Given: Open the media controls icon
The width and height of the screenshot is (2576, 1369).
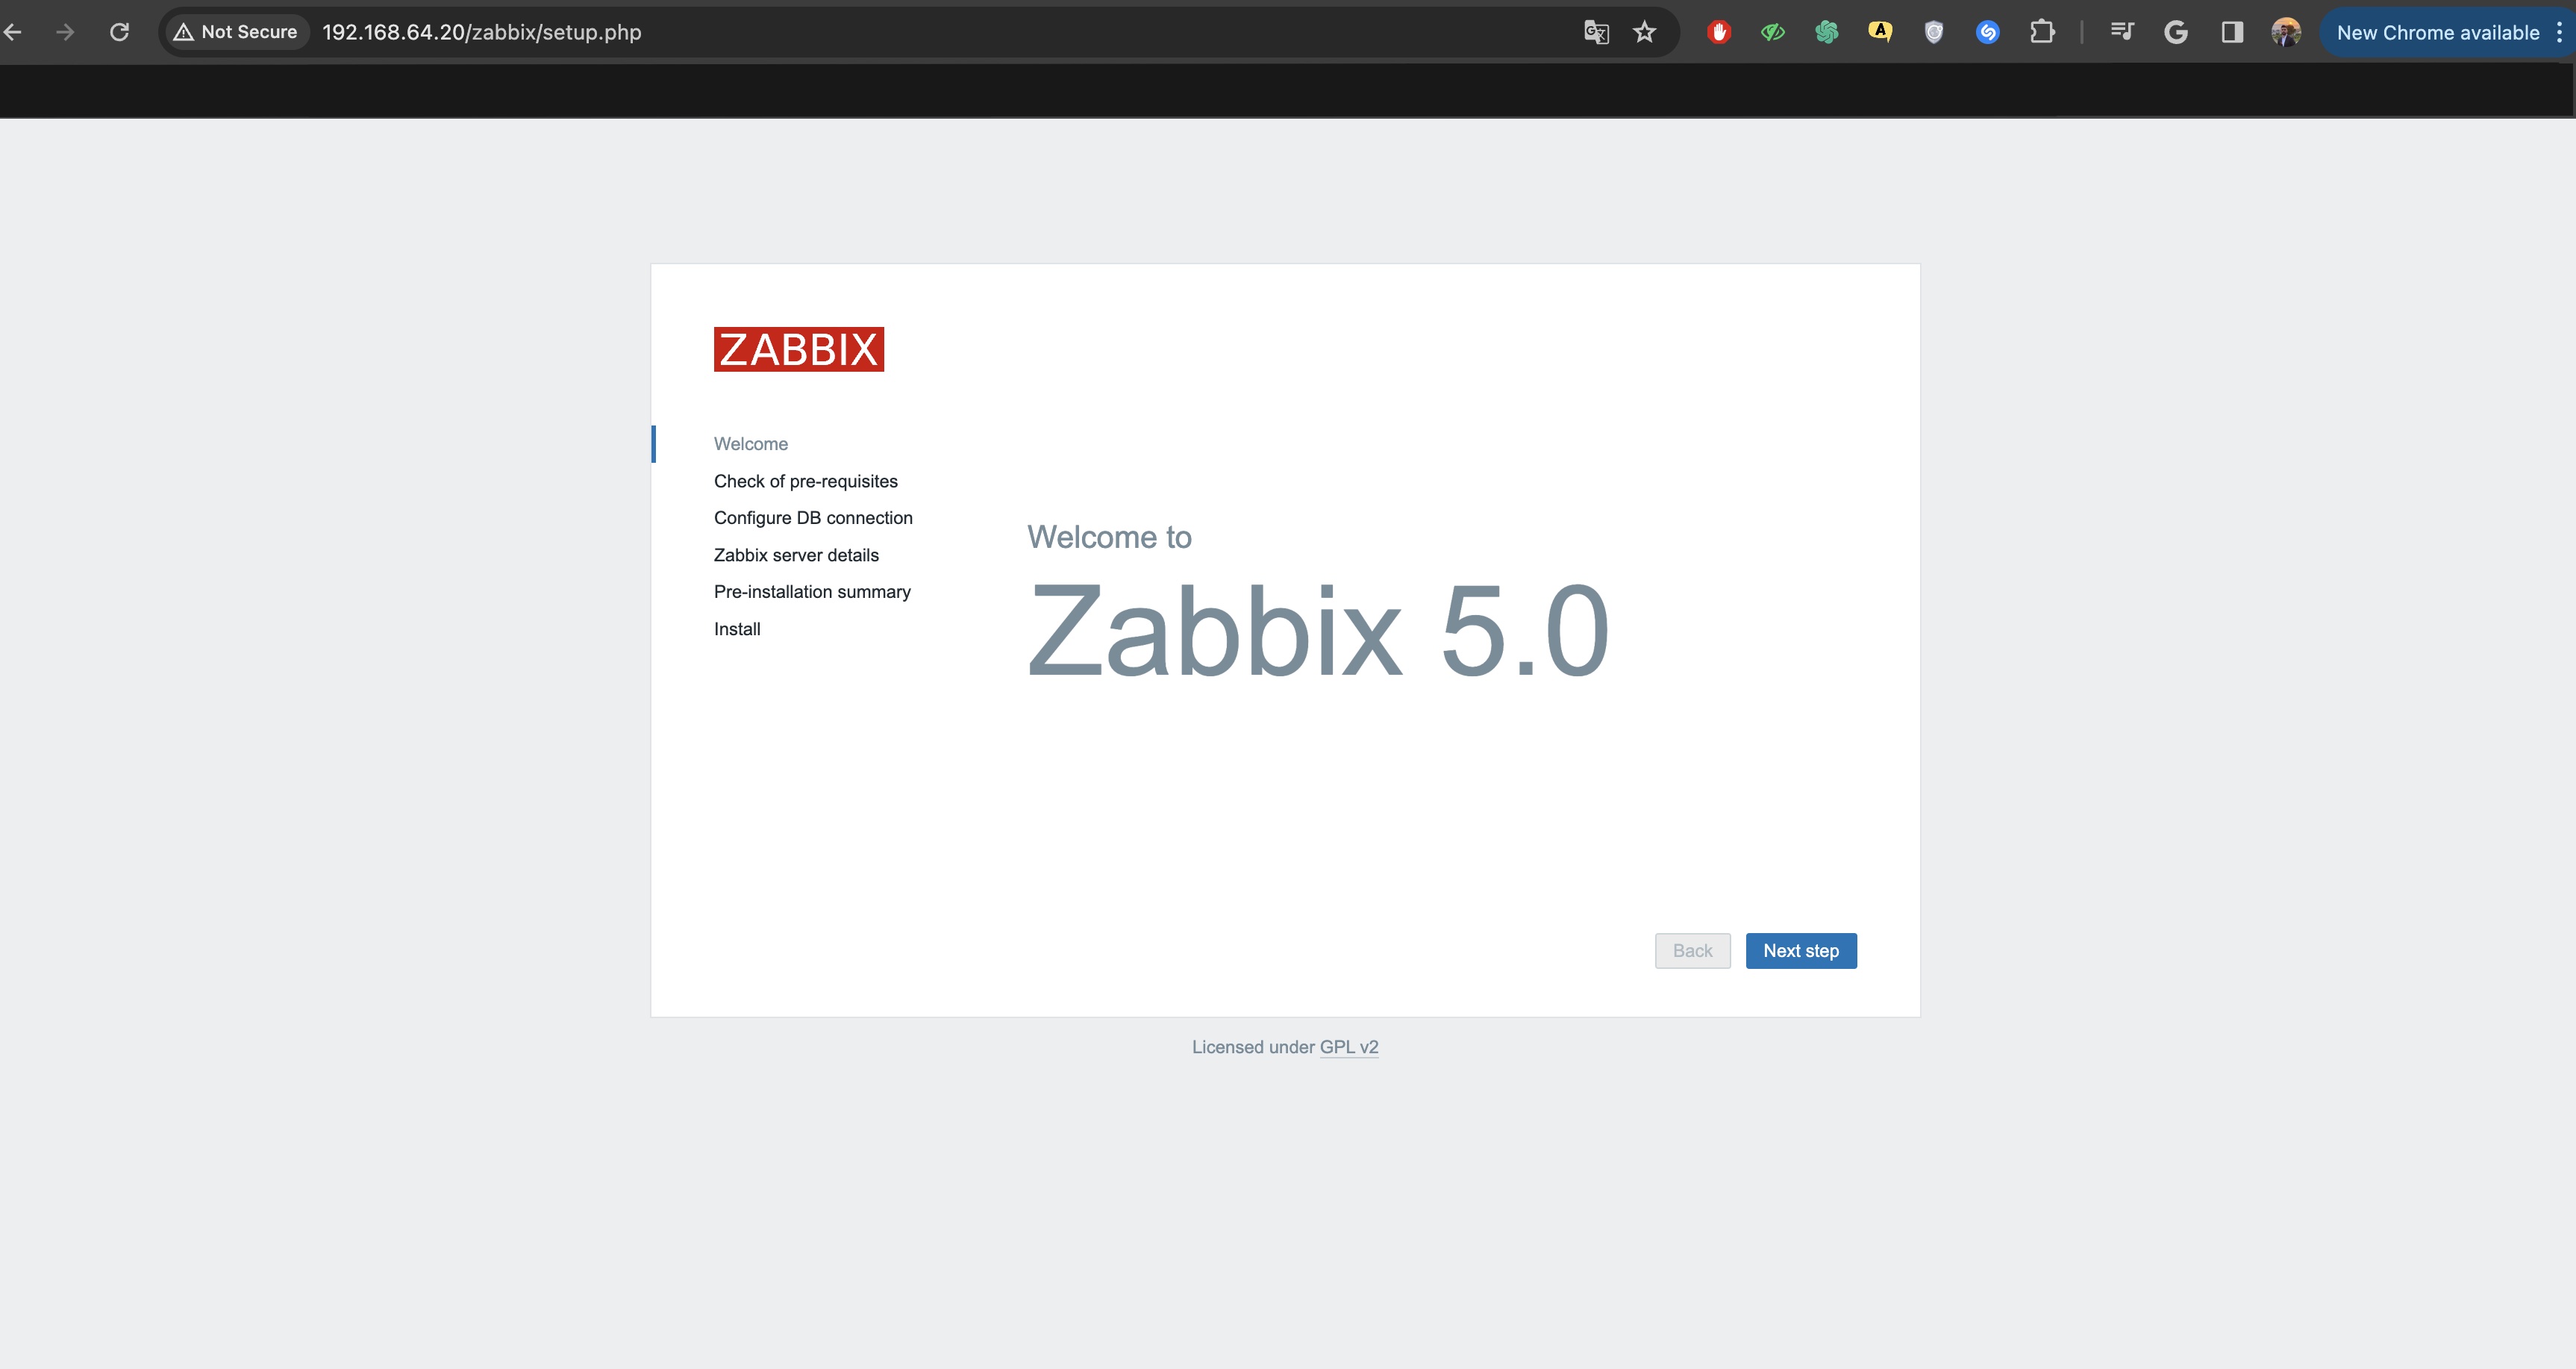Looking at the screenshot, I should click(2122, 32).
